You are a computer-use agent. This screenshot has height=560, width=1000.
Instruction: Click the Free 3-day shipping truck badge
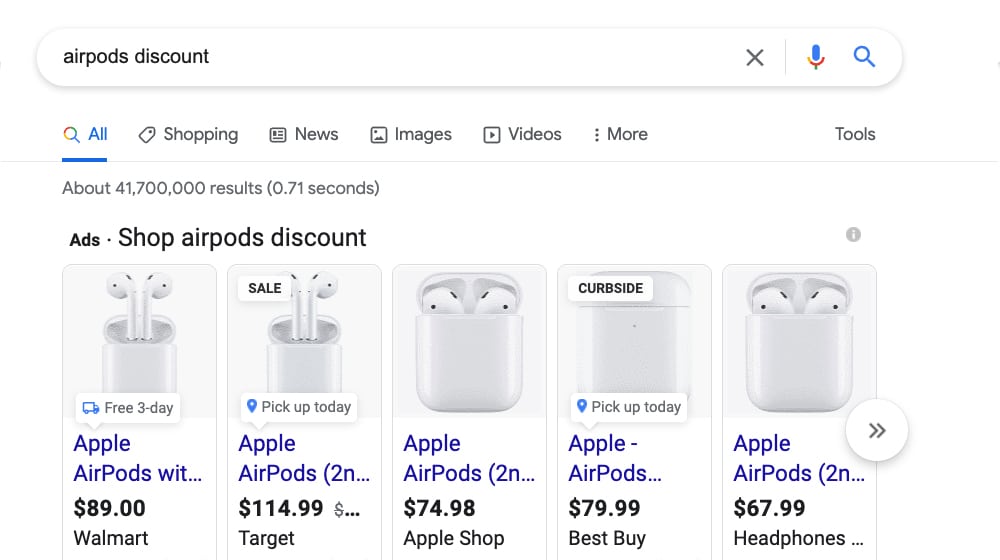pyautogui.click(x=128, y=408)
